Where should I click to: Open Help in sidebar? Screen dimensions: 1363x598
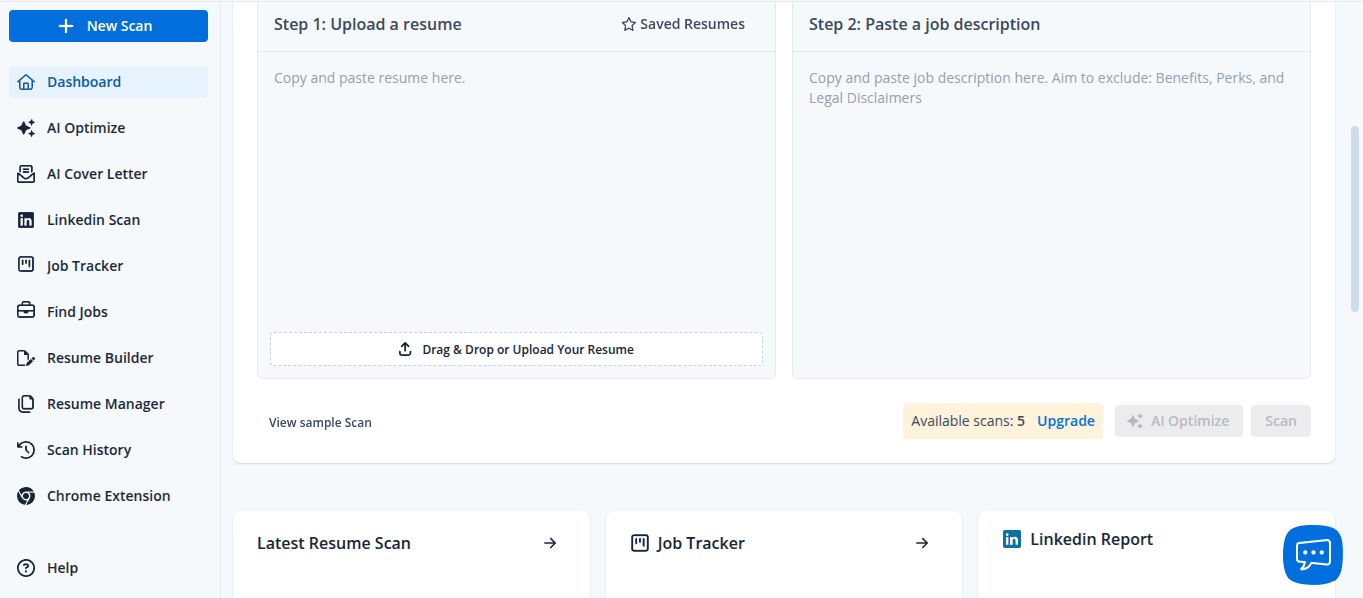[x=108, y=568]
